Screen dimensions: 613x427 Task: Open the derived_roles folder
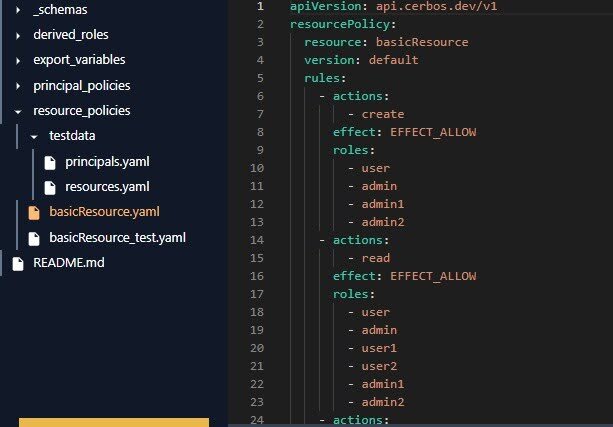71,35
